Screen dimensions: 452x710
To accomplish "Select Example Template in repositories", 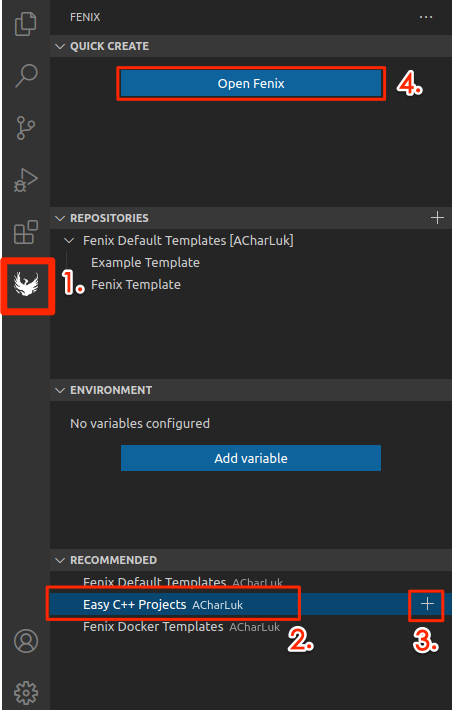I will [x=145, y=263].
